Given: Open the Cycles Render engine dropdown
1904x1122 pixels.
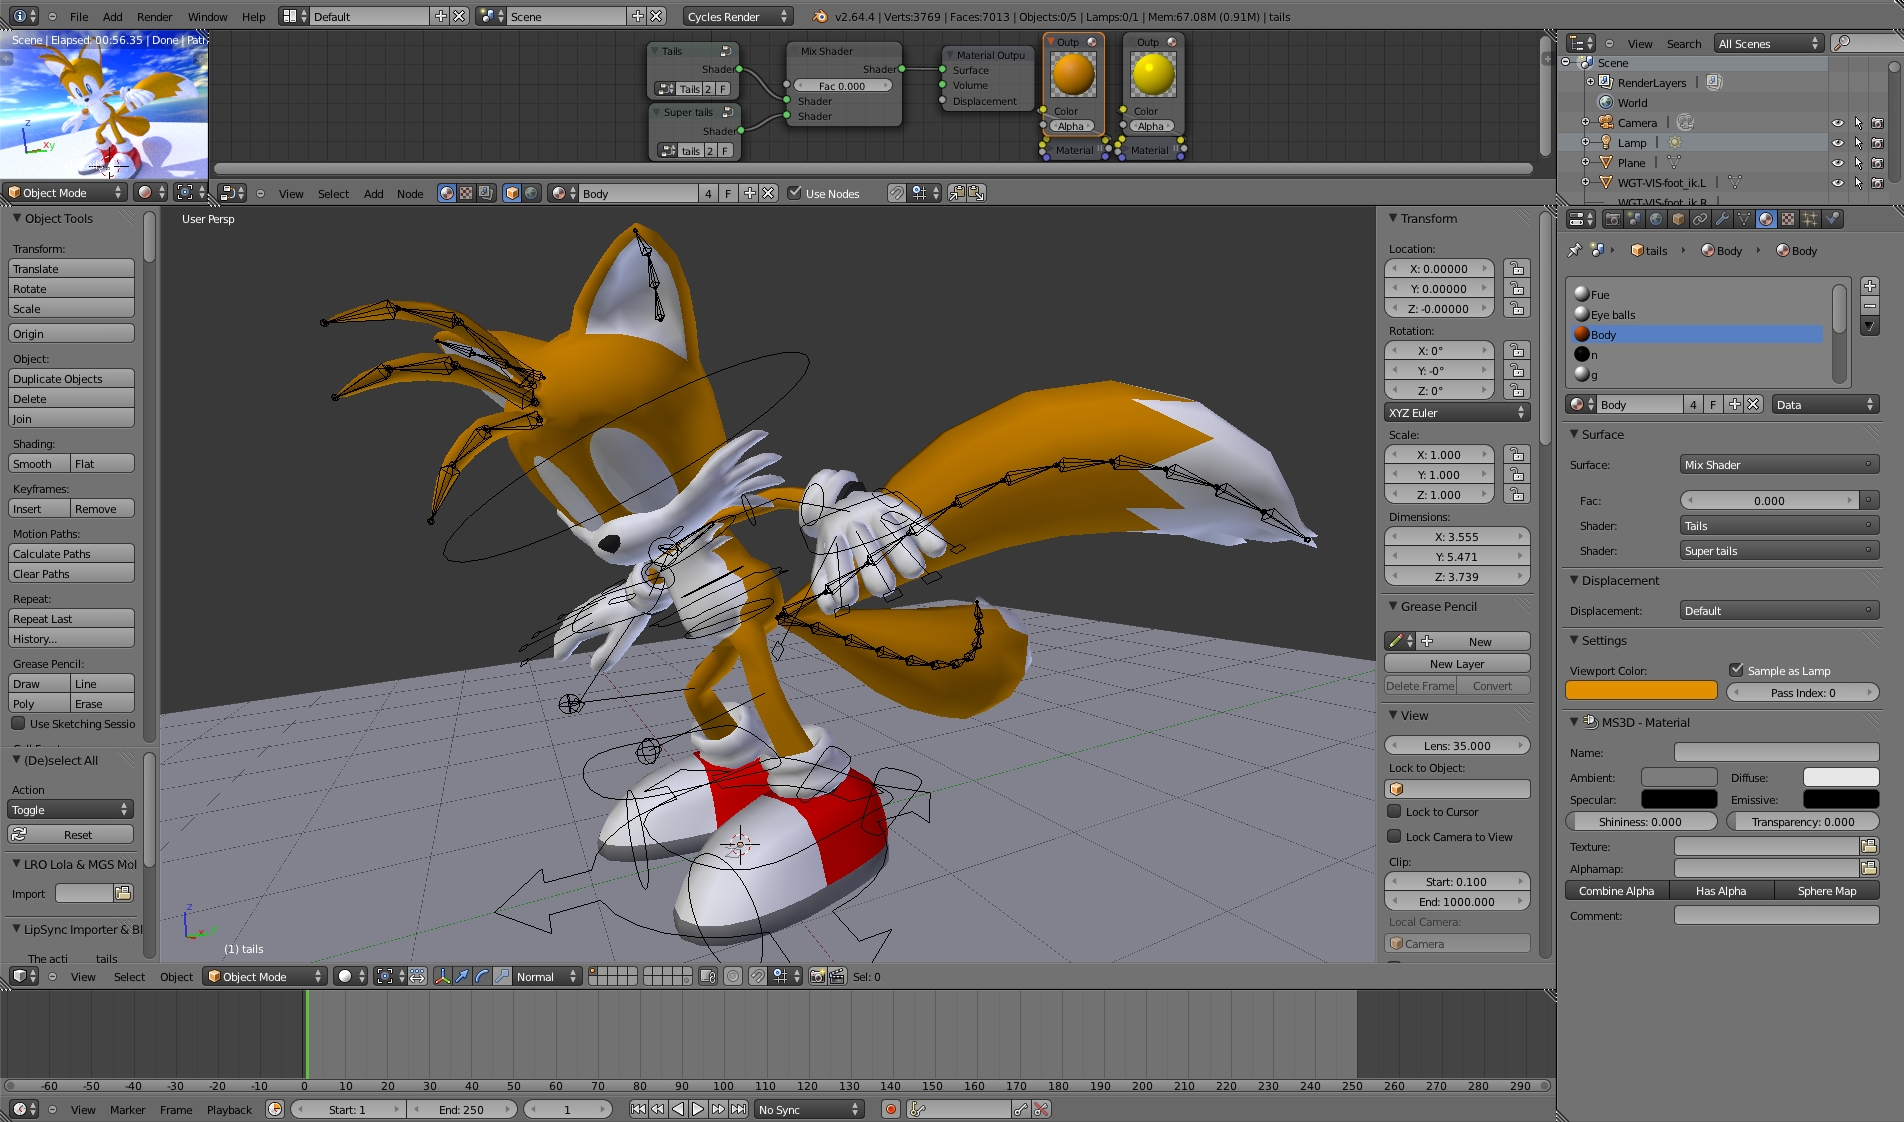Looking at the screenshot, I should coord(738,16).
